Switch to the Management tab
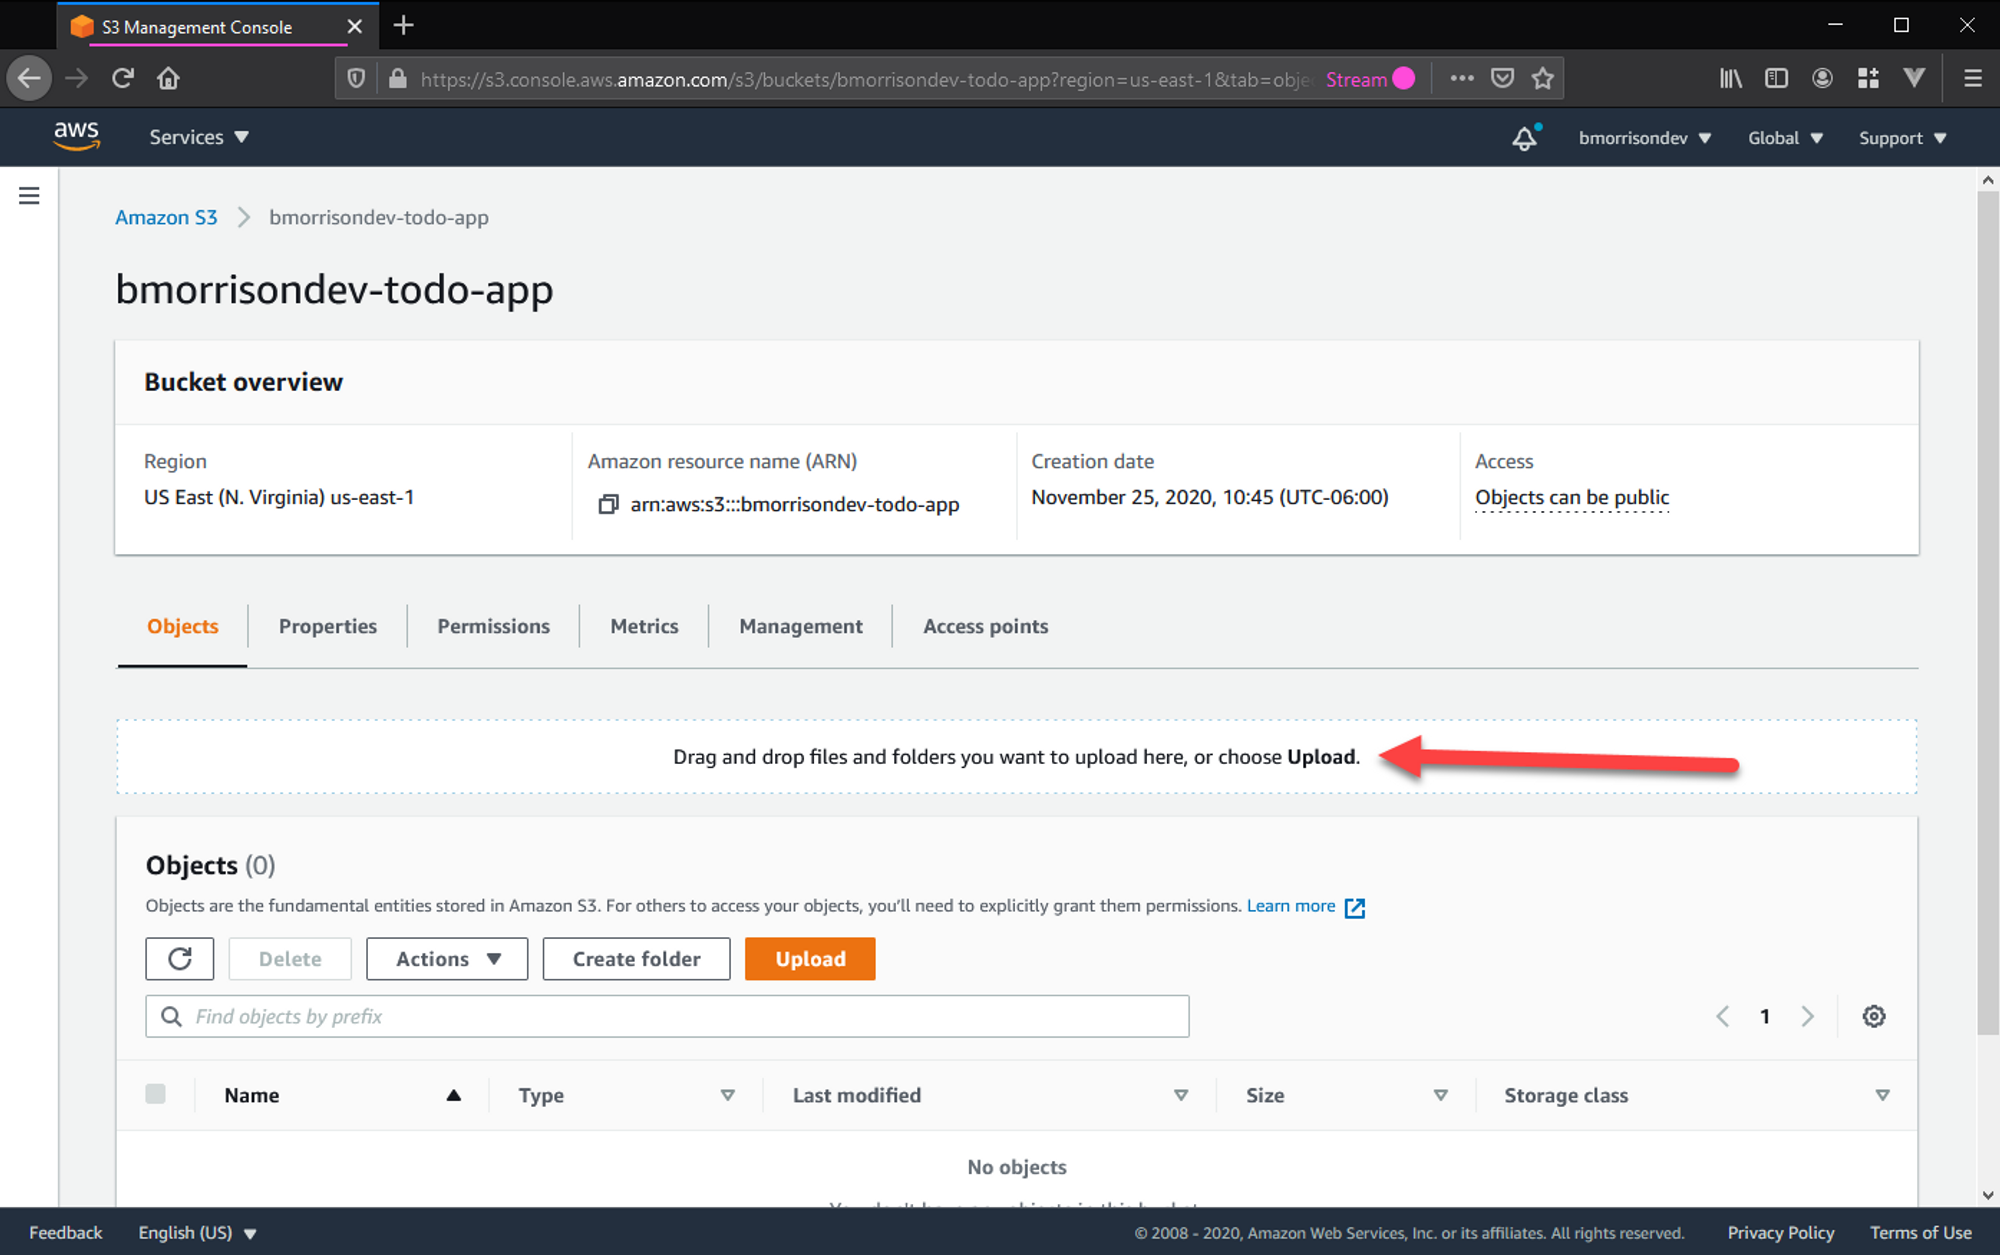2000x1255 pixels. pos(801,626)
